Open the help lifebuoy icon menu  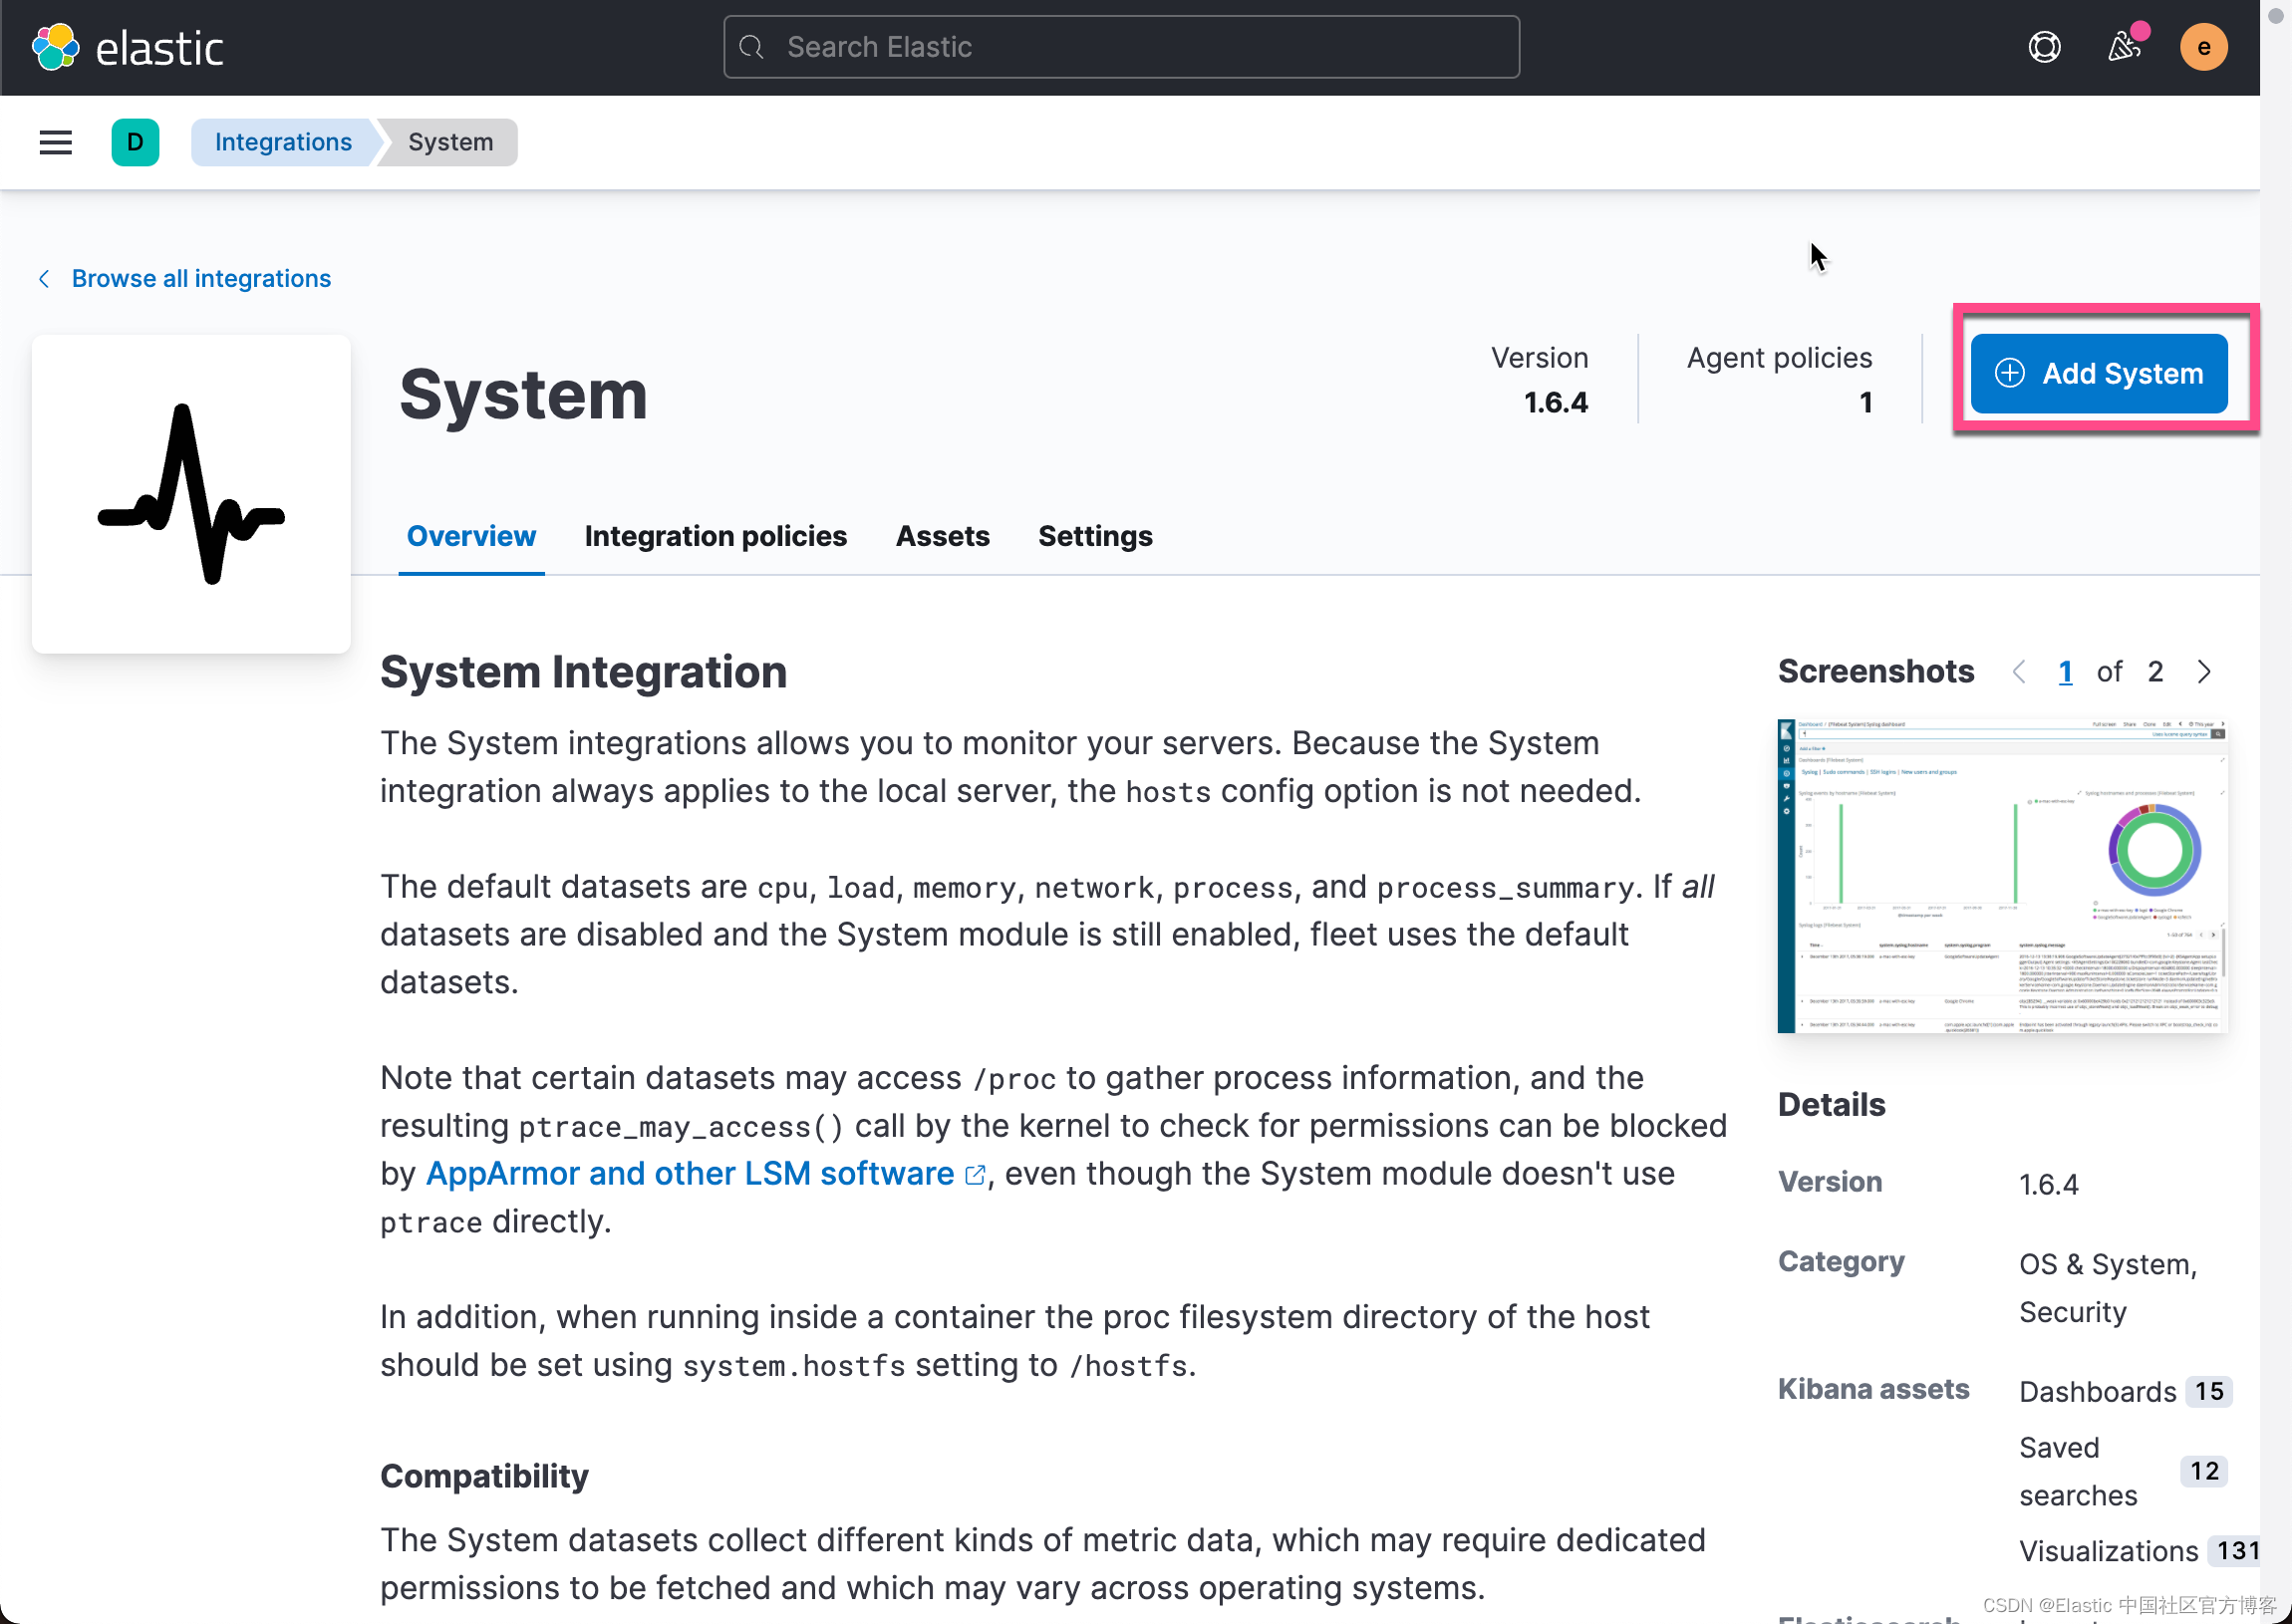2044,47
